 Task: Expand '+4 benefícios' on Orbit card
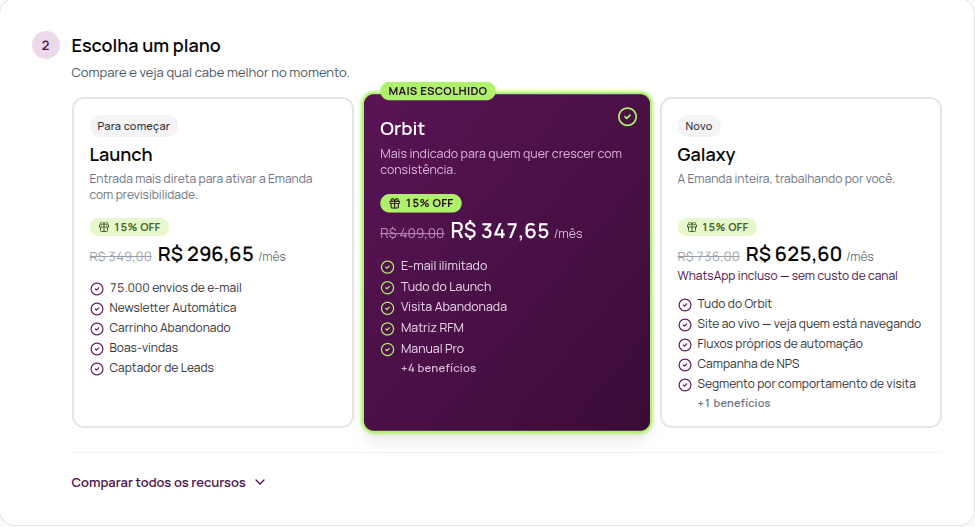point(438,369)
